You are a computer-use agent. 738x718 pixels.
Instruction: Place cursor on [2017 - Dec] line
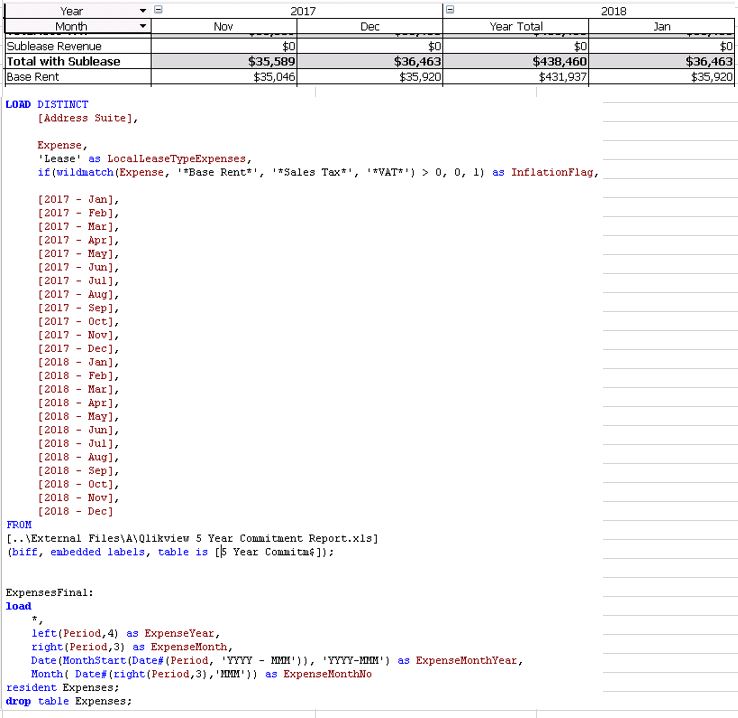(x=78, y=349)
